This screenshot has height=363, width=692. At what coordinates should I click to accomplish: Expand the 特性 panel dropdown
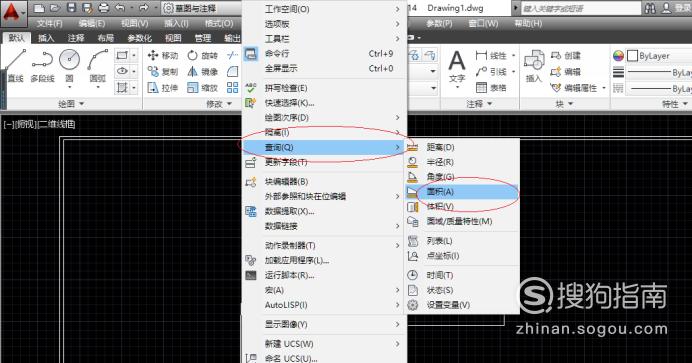point(675,104)
